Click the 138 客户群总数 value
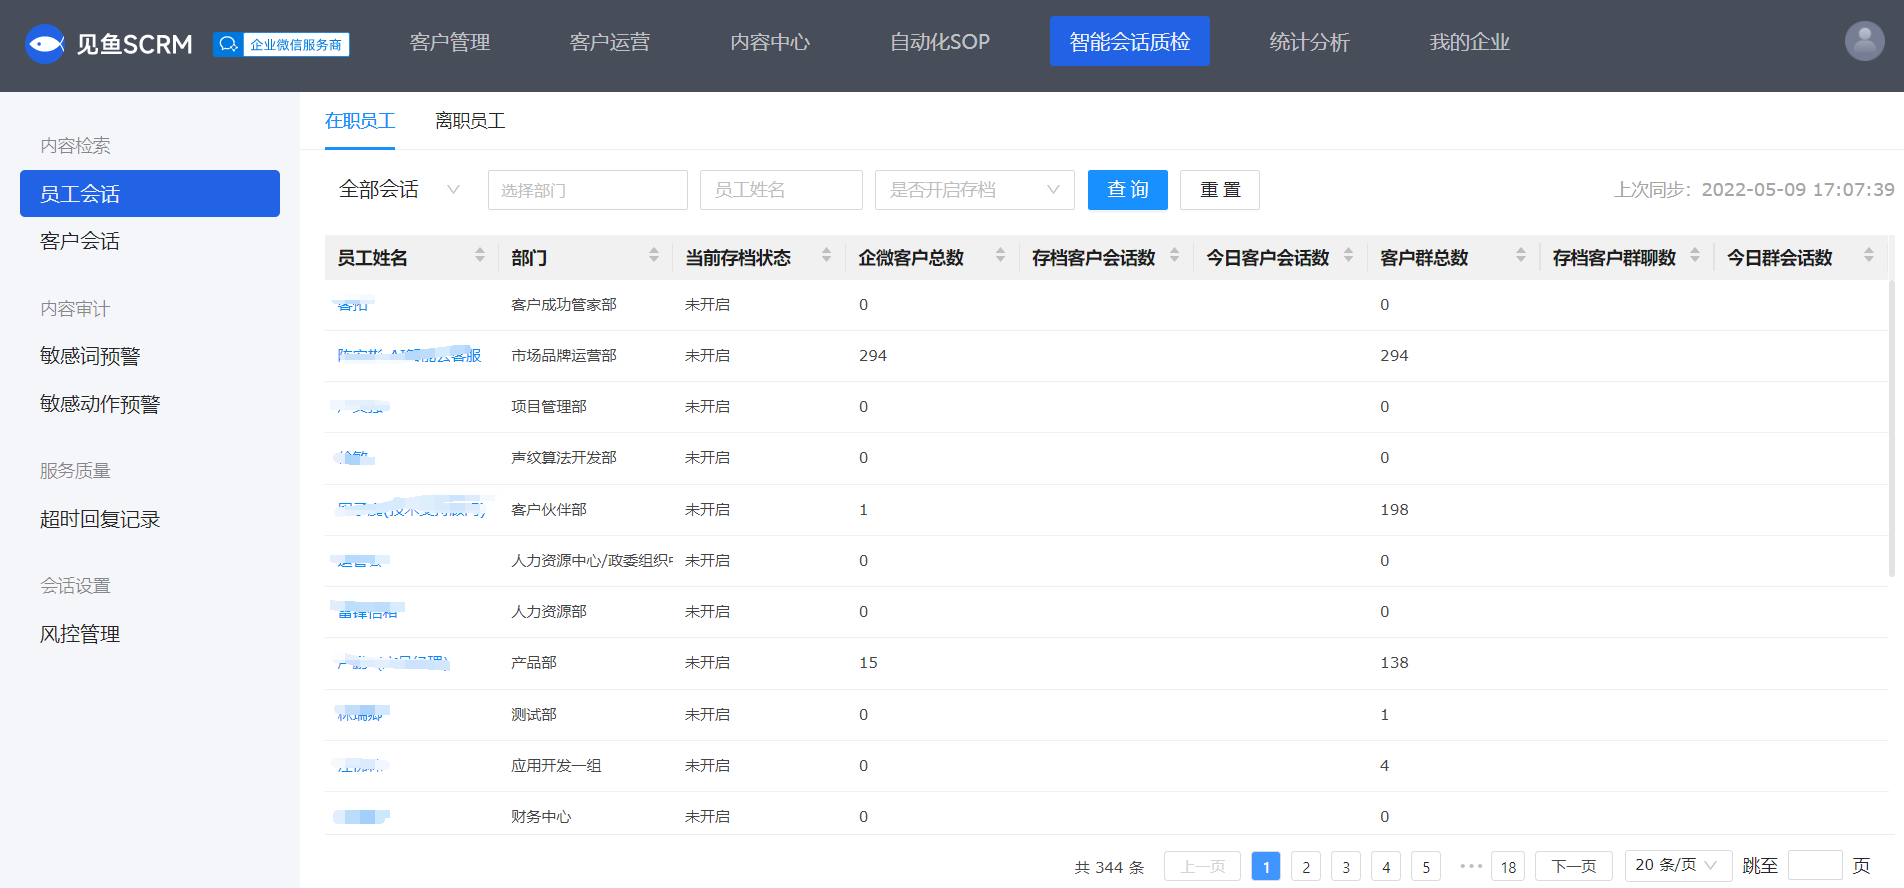The width and height of the screenshot is (1904, 888). point(1394,662)
